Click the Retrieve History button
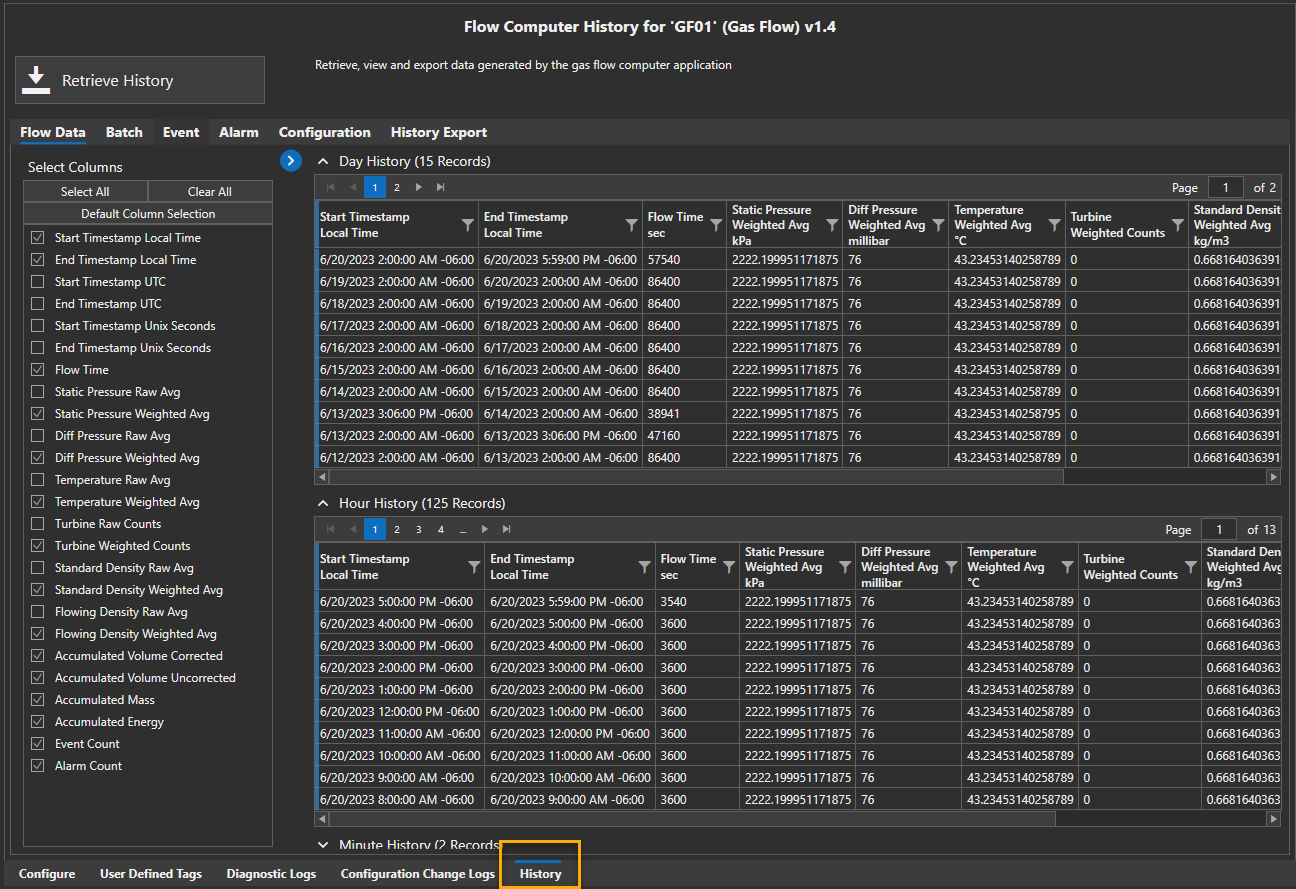 [140, 81]
